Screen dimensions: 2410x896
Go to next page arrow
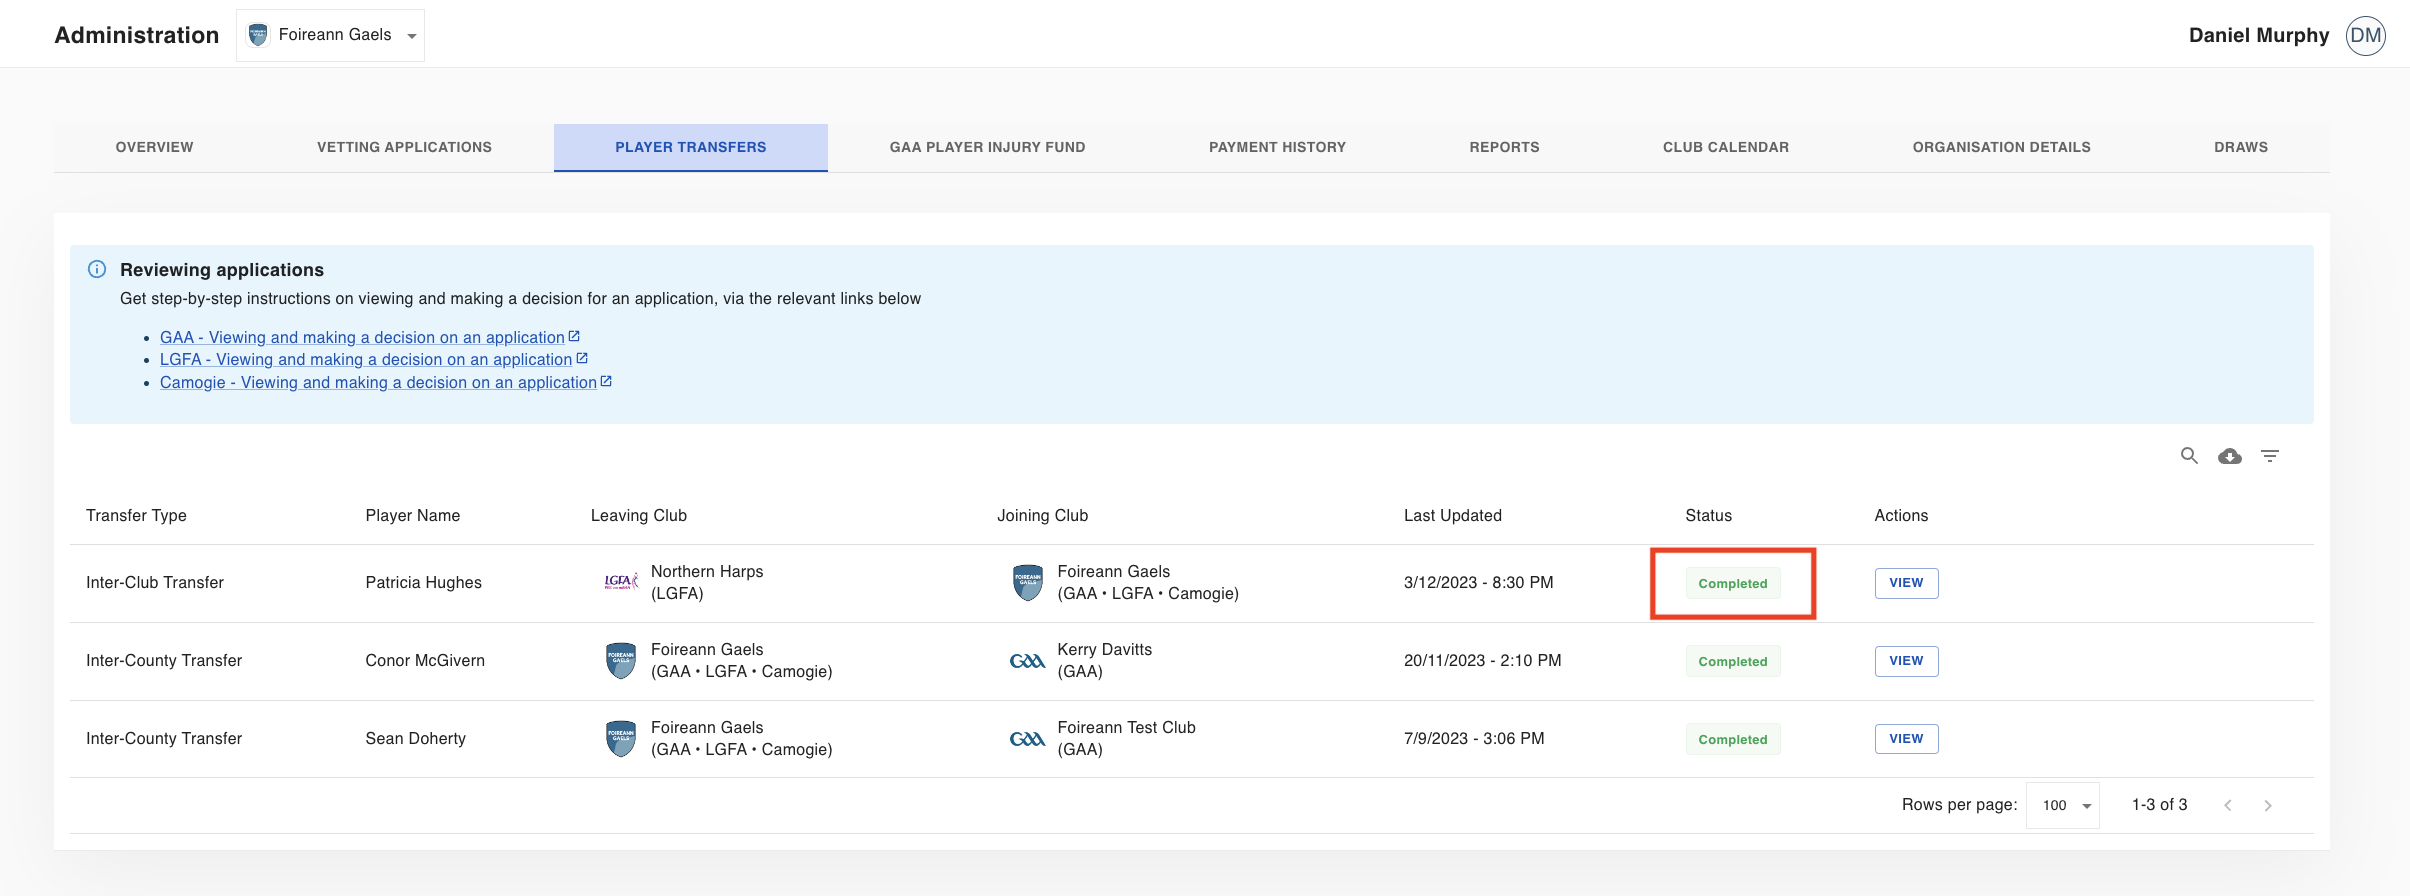point(2268,805)
